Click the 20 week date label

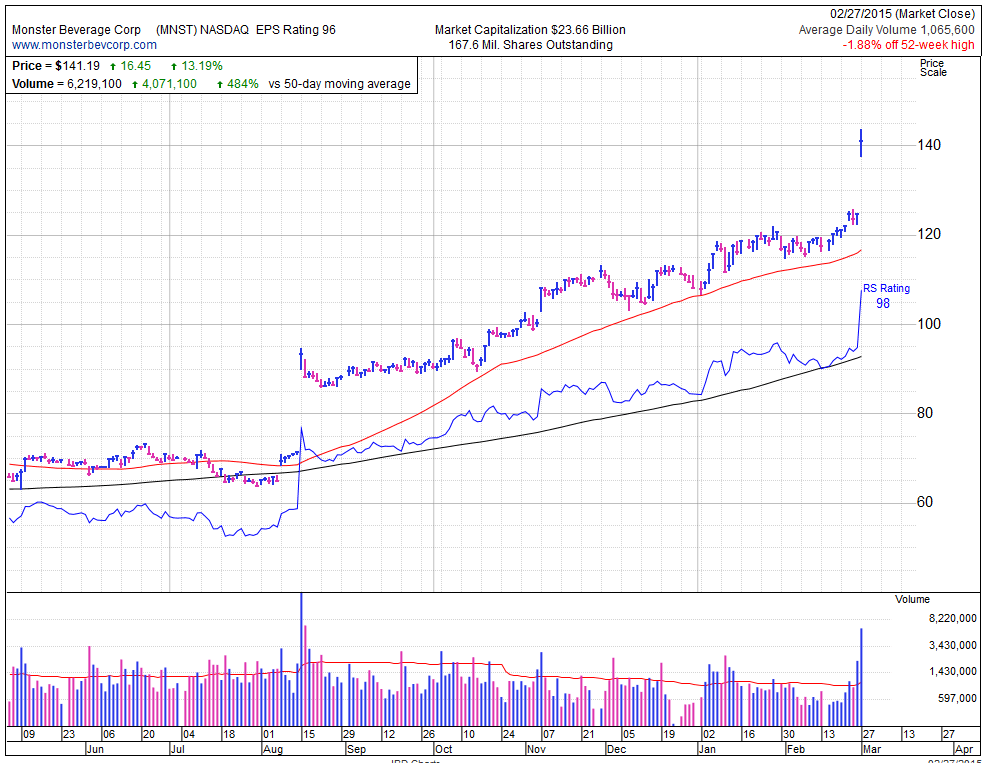point(148,734)
